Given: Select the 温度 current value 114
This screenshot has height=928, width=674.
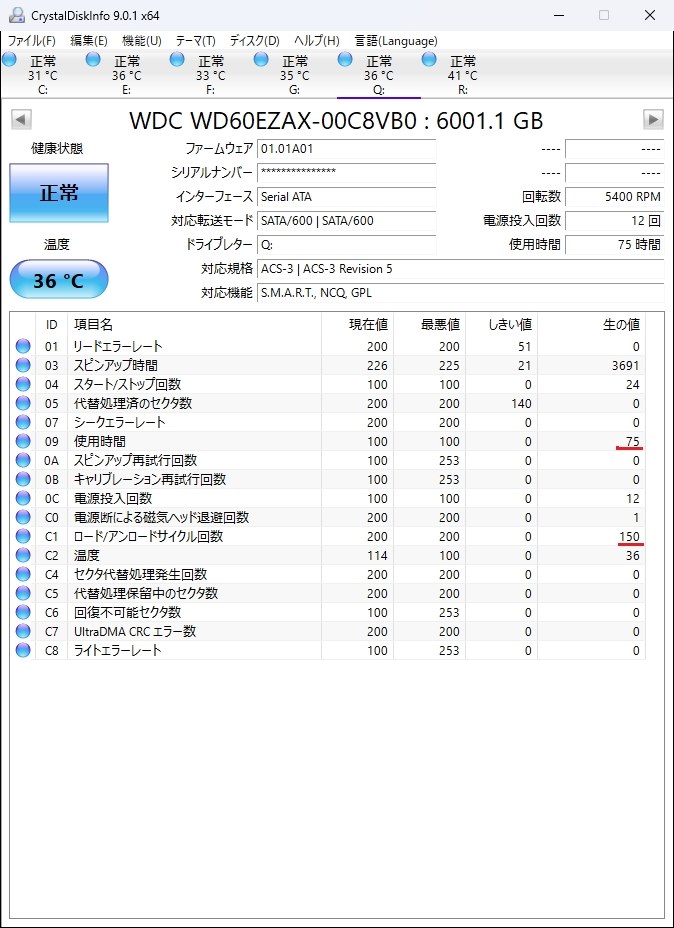Looking at the screenshot, I should coord(377,556).
